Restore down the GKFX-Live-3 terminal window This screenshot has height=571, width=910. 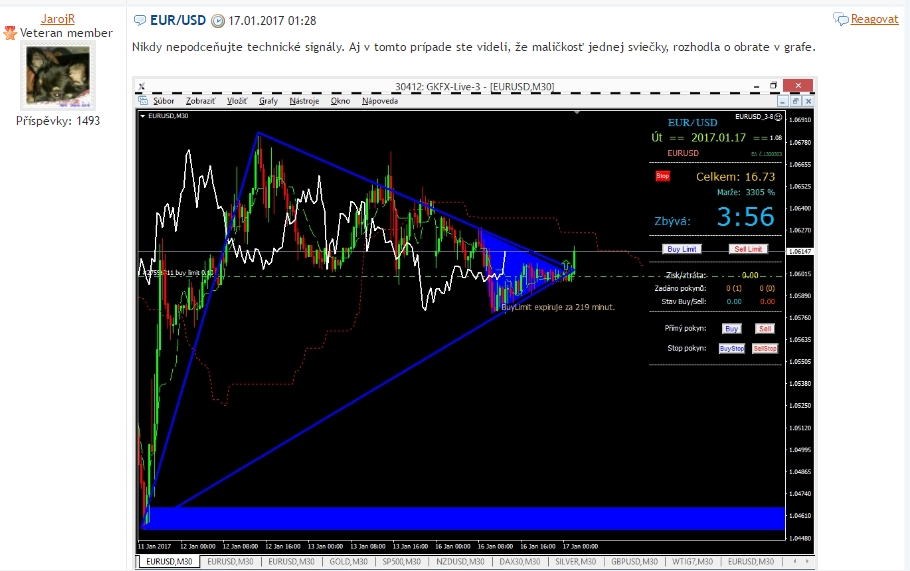pyautogui.click(x=773, y=86)
